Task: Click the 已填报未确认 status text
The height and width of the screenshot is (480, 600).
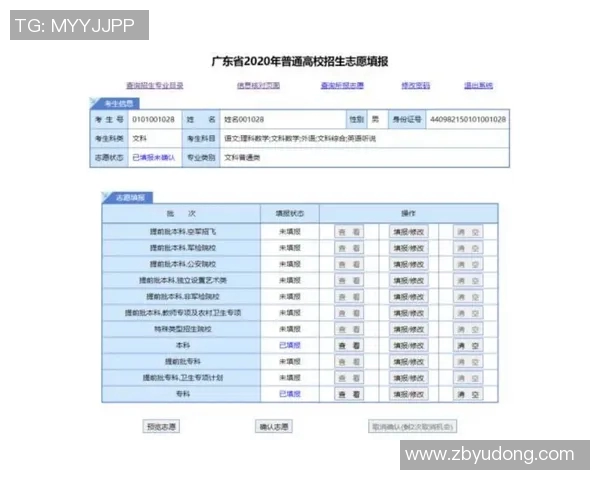Action: click(x=154, y=157)
